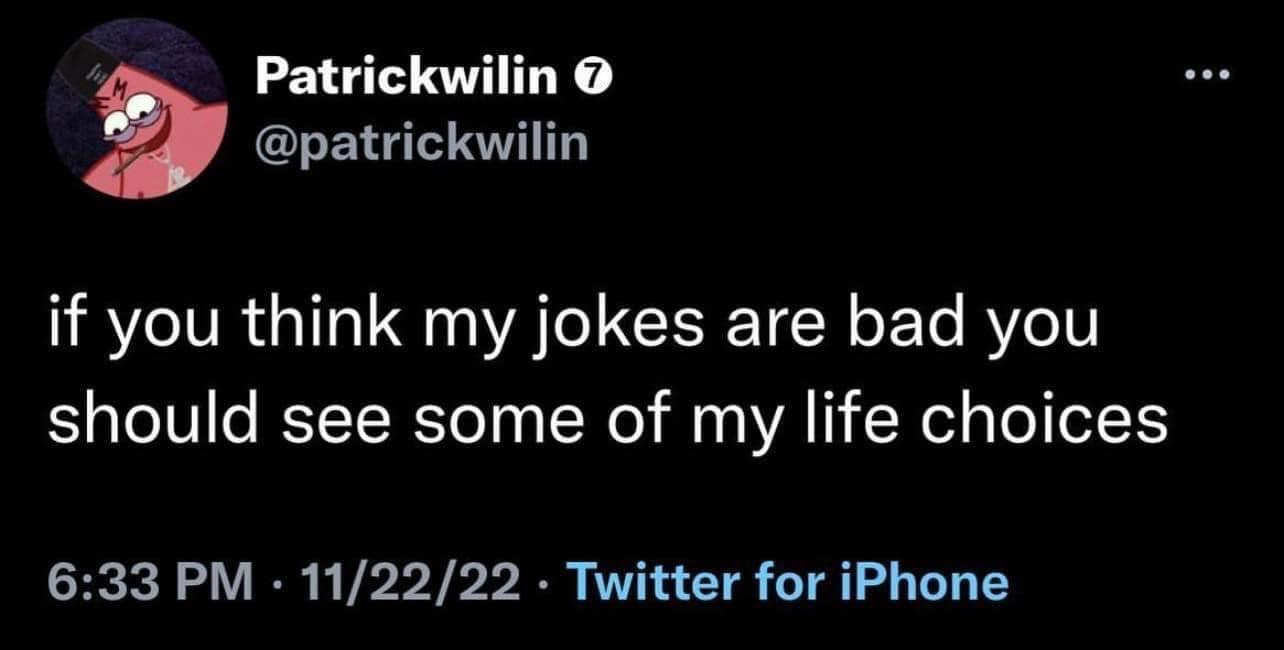Click the Patrickwilin display name

pos(407,77)
